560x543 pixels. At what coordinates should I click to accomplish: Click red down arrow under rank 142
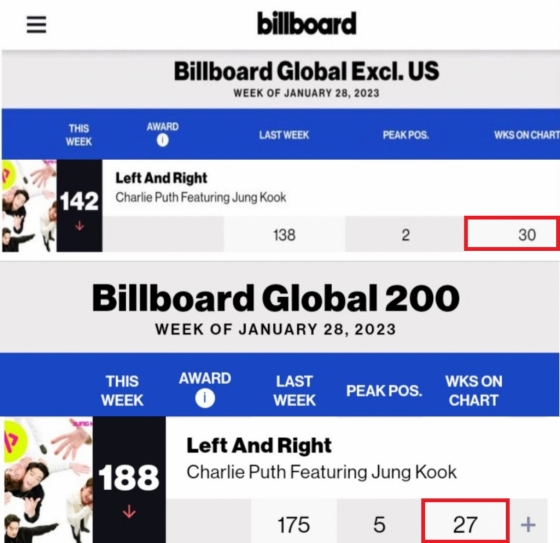click(80, 226)
